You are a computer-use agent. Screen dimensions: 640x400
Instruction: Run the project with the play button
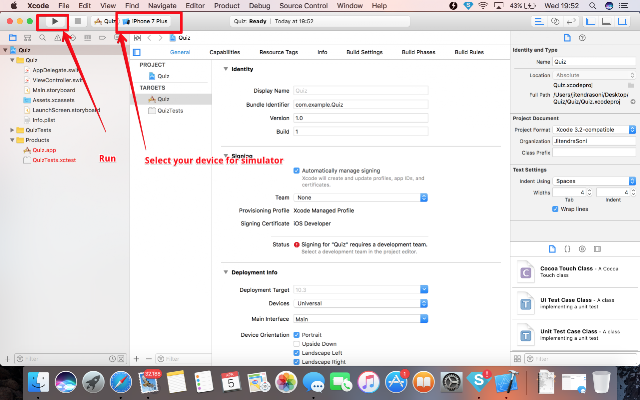(x=55, y=21)
